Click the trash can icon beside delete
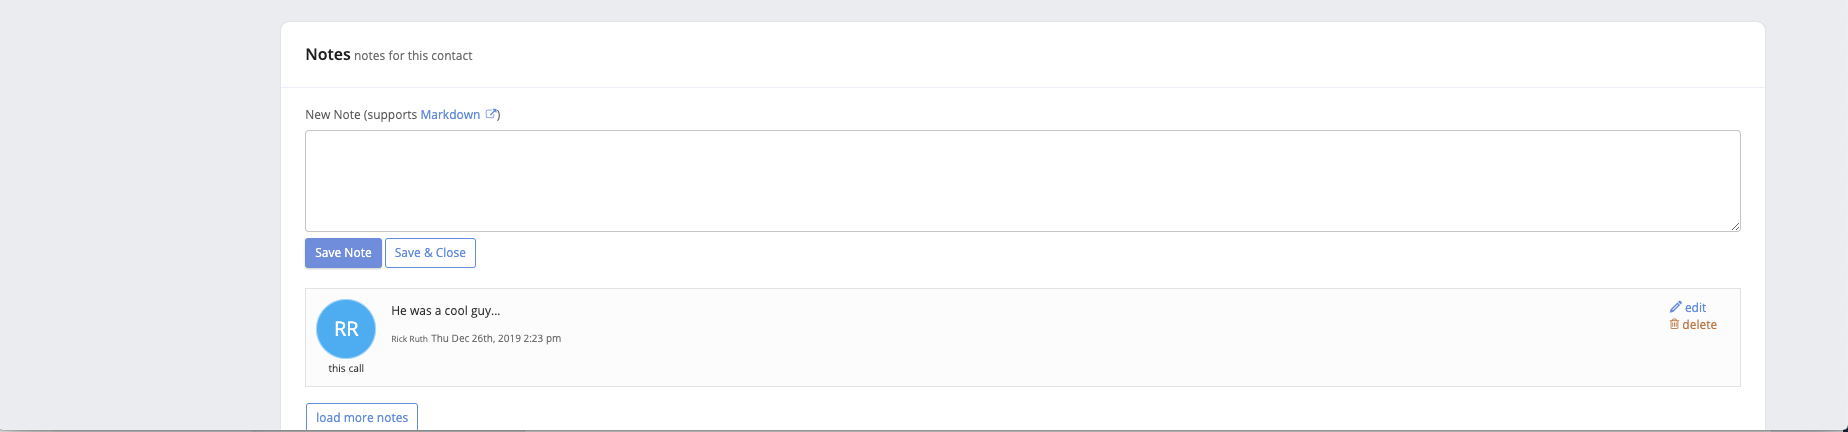The width and height of the screenshot is (1848, 432). tap(1674, 324)
